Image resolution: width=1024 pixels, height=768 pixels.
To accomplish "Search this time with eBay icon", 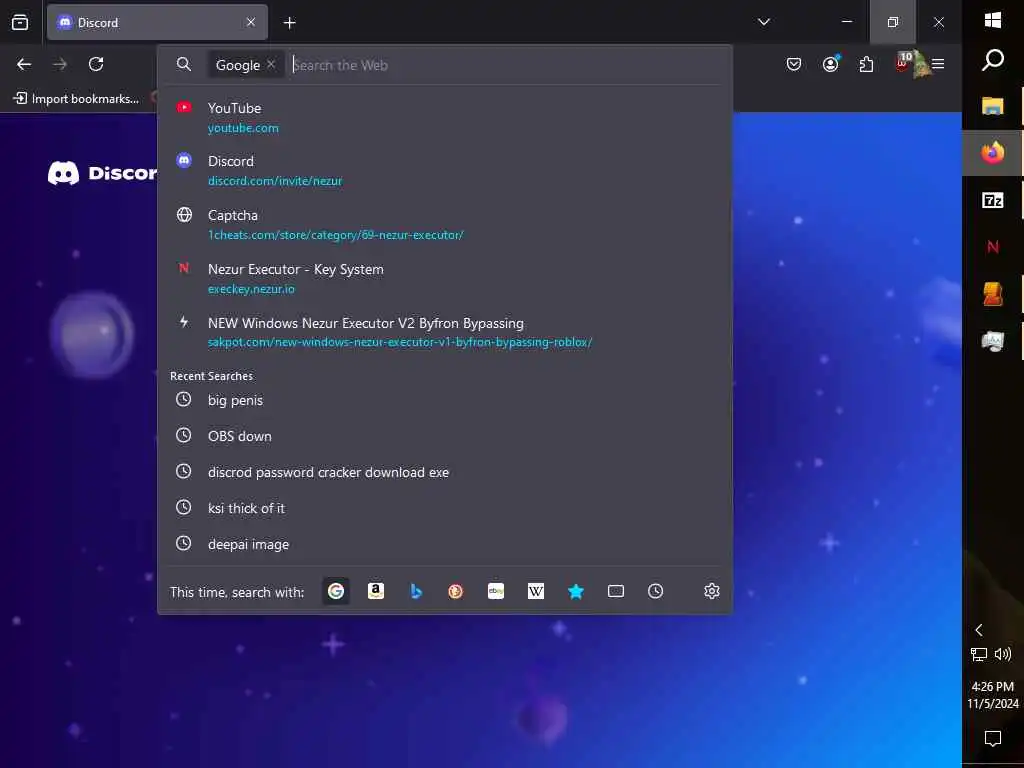I will point(496,591).
